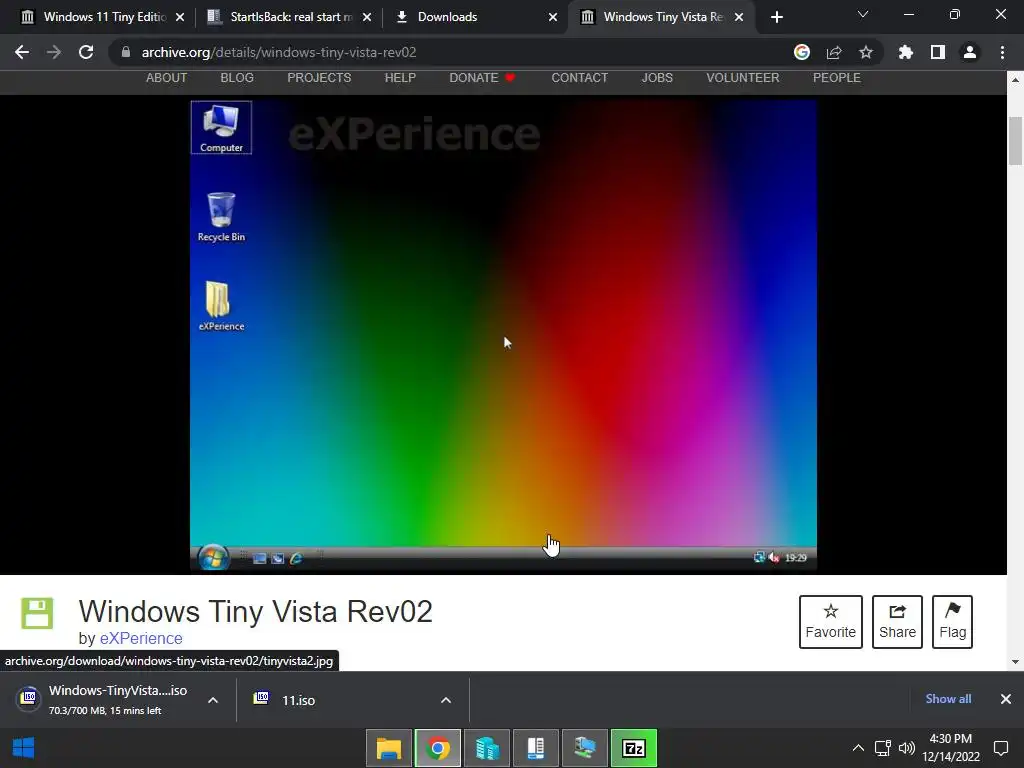Open the PEOPLE link
Screen dimensions: 1024x768
(837, 78)
